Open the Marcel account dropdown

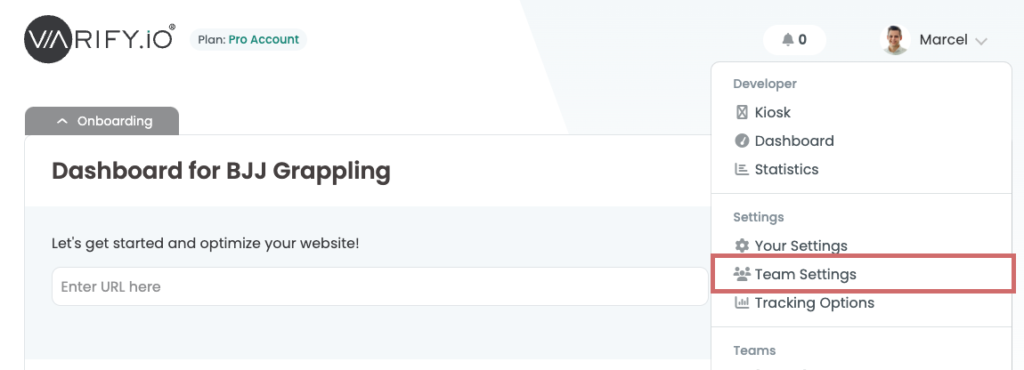[934, 40]
